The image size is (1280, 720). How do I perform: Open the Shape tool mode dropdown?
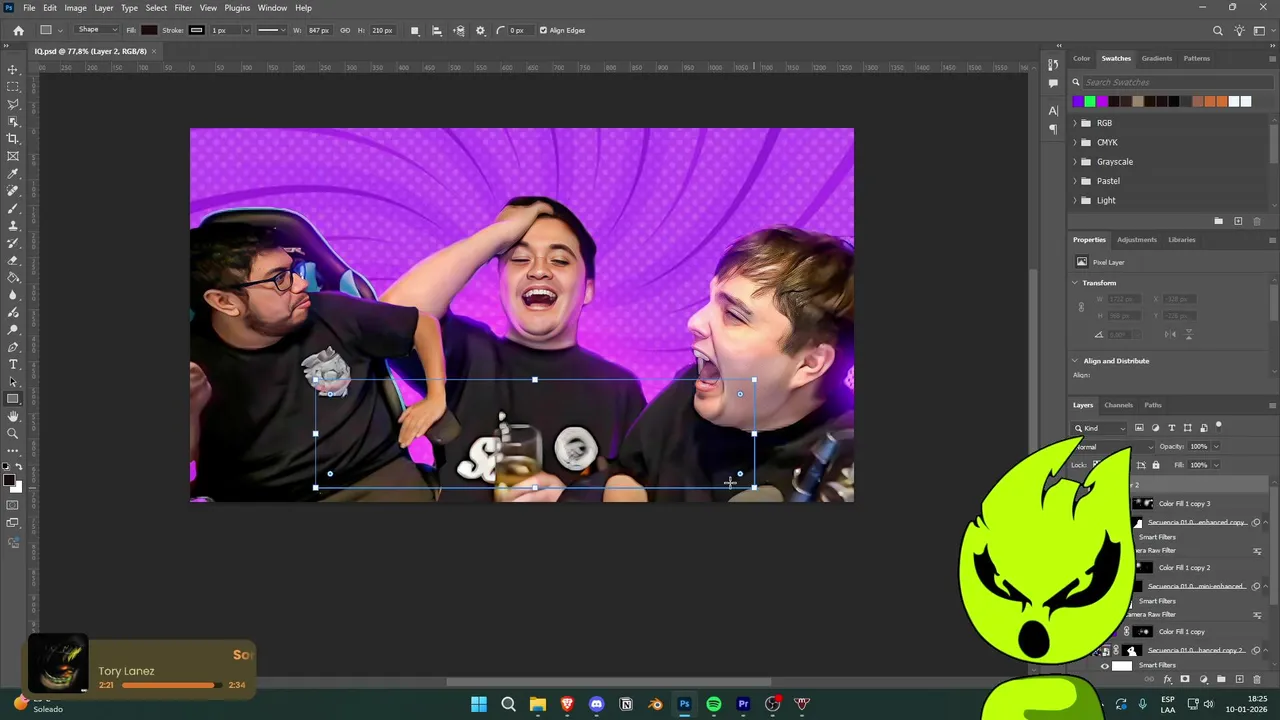point(98,30)
